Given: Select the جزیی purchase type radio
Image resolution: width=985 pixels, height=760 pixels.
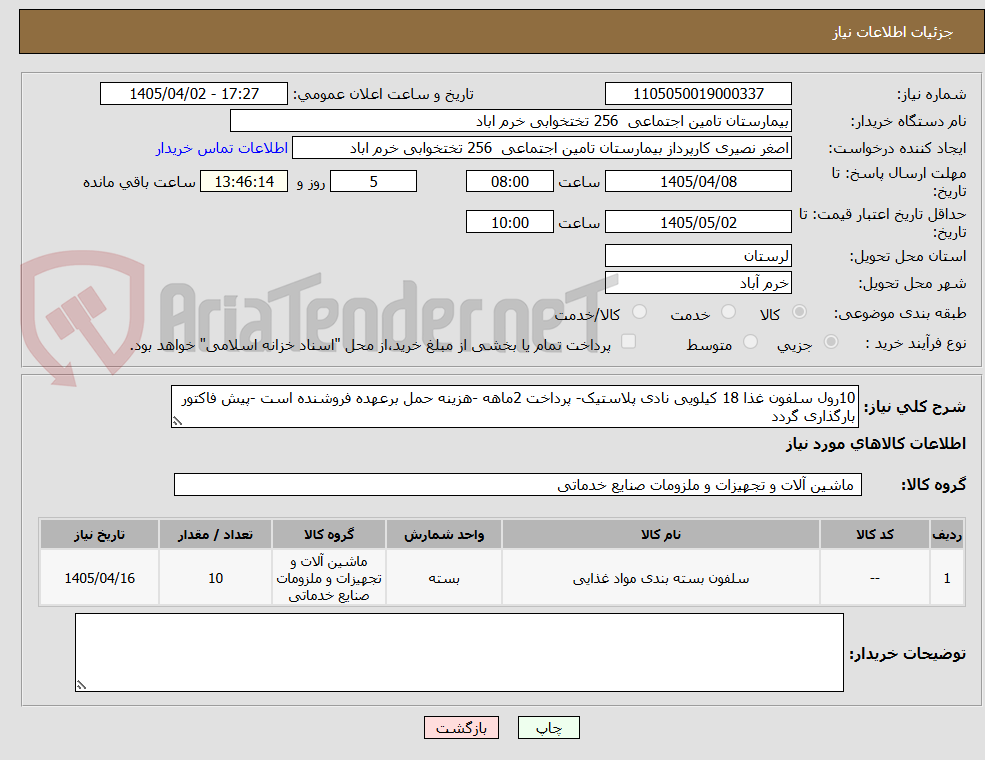Looking at the screenshot, I should coord(830,342).
